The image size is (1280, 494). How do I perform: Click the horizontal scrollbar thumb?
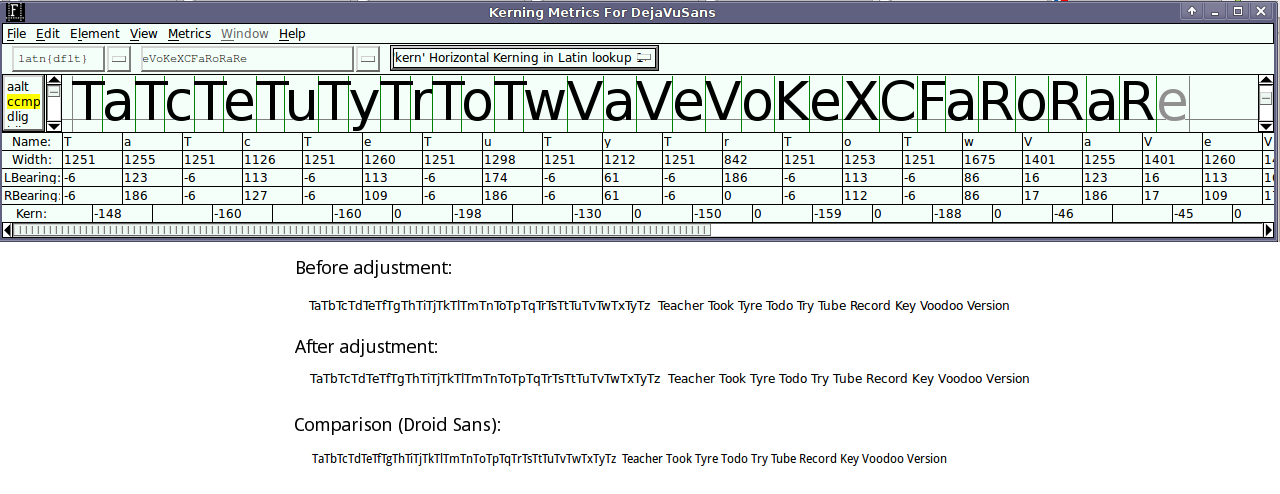pos(360,230)
